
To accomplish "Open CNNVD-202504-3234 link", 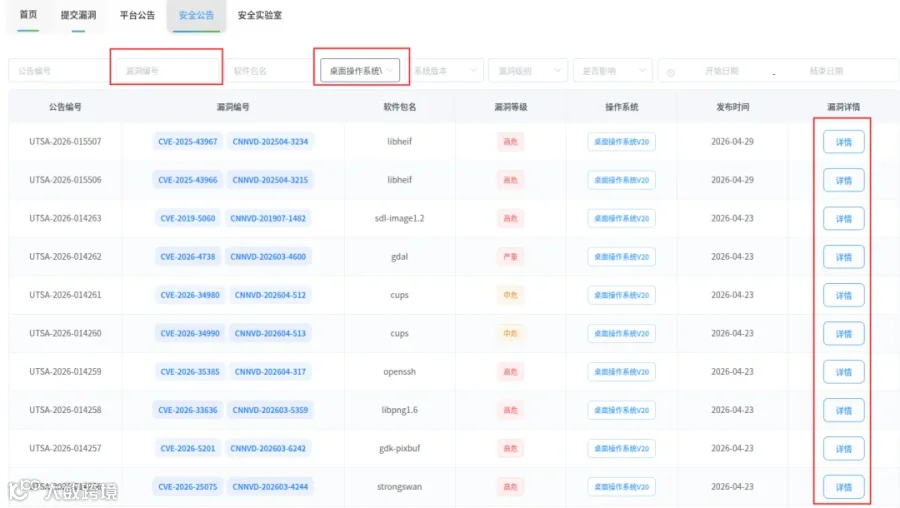I will (x=270, y=141).
